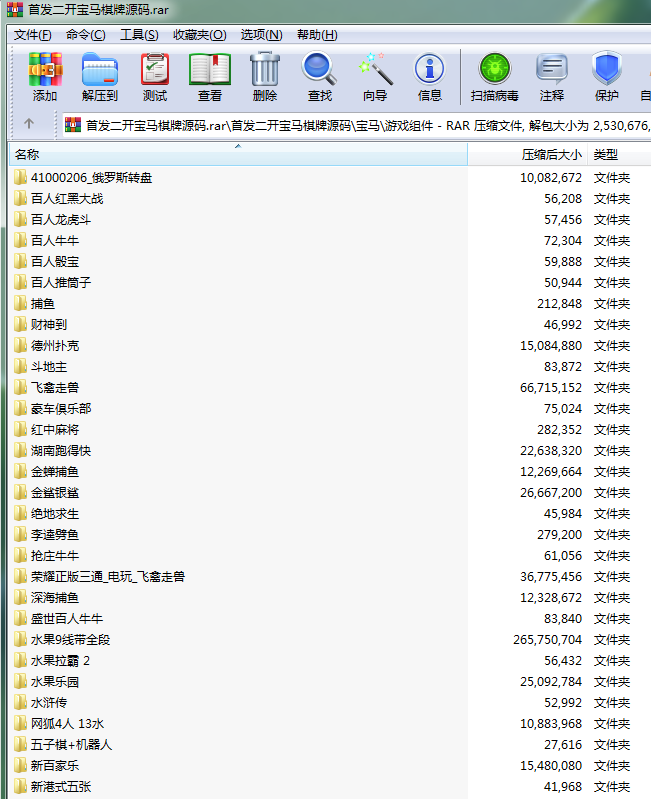Select the 德州扑克 folder icon

pos(20,345)
